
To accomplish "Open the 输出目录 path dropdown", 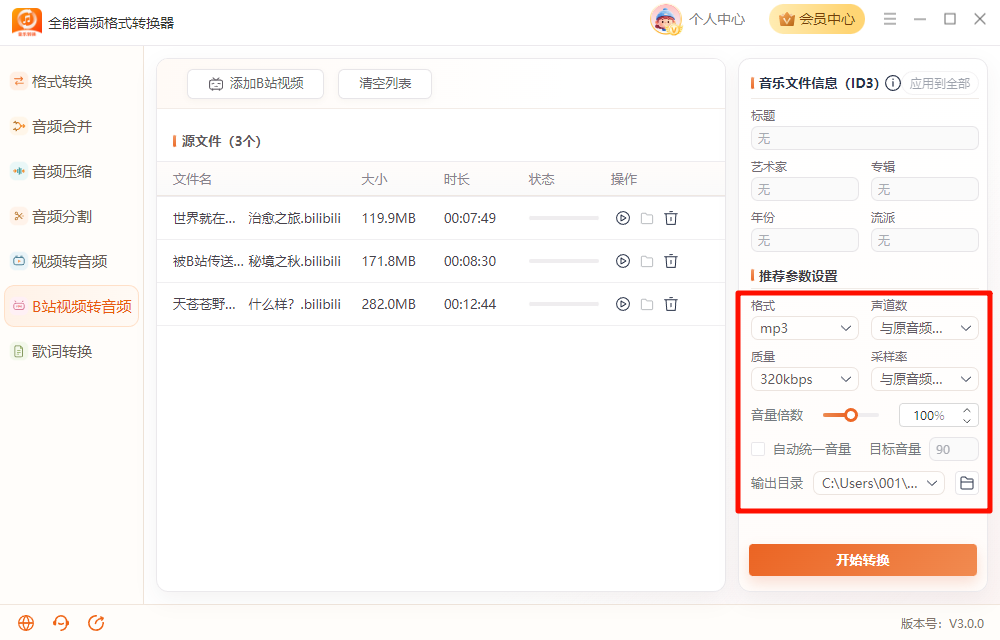I will point(879,483).
